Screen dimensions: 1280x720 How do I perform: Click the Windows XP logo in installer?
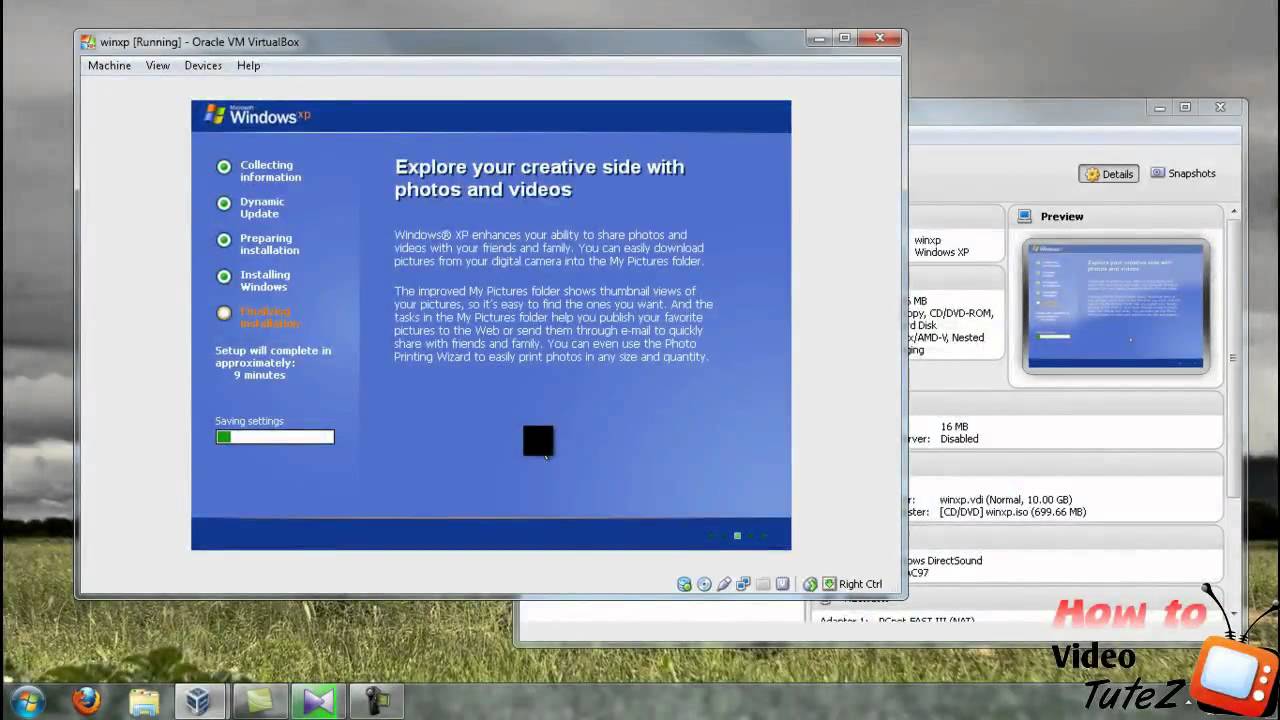tap(257, 115)
